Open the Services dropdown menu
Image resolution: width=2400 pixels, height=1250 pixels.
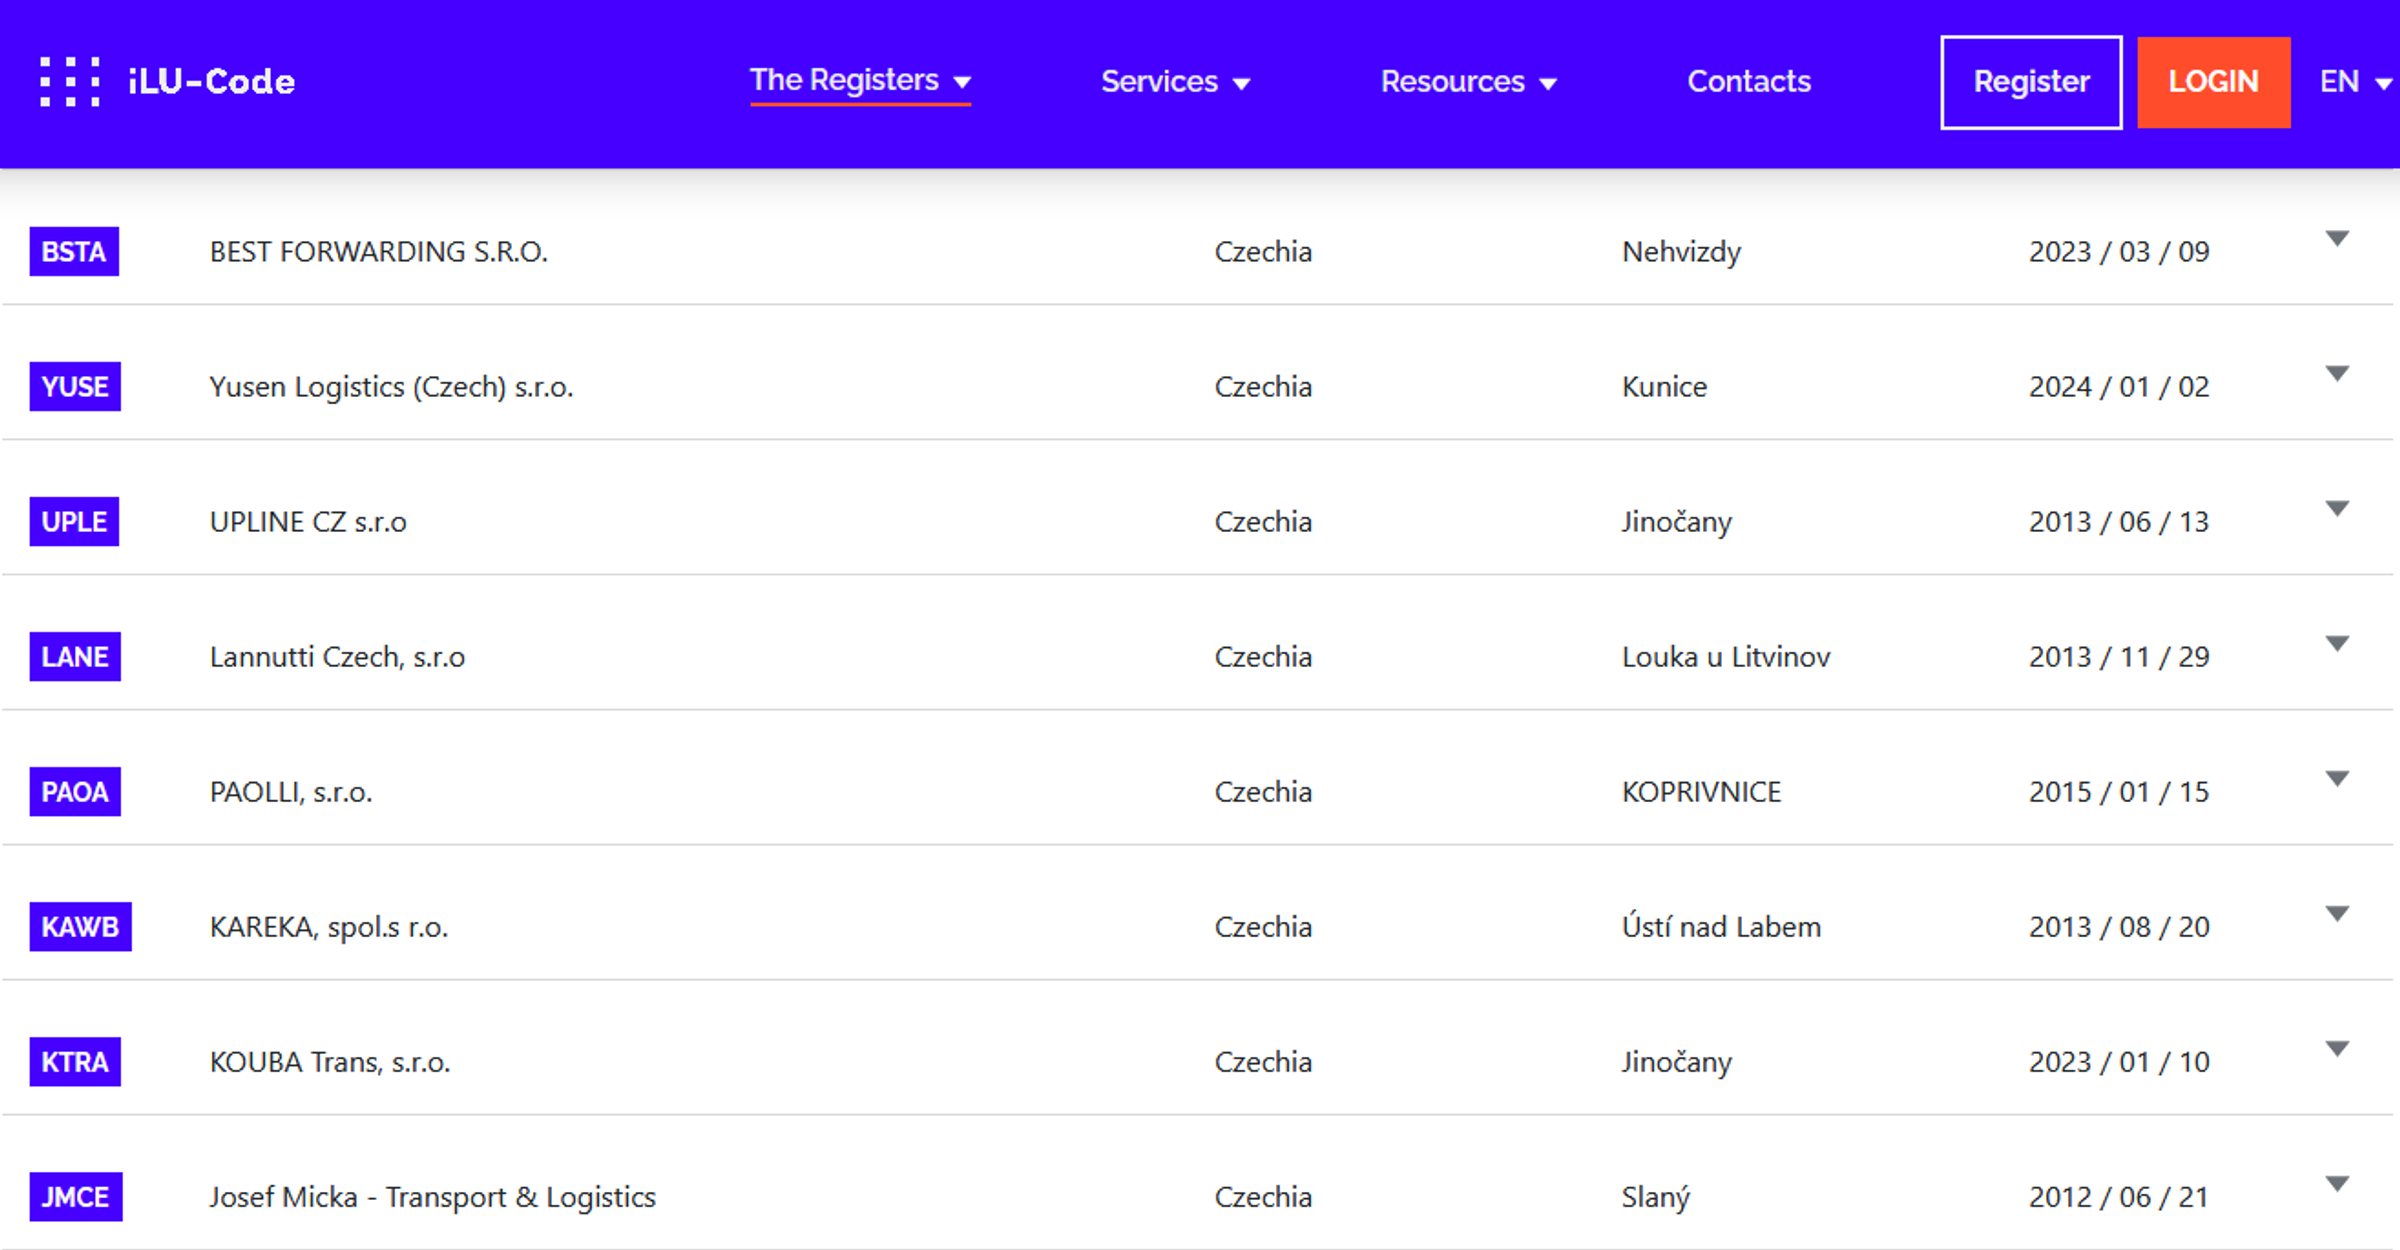pos(1175,82)
